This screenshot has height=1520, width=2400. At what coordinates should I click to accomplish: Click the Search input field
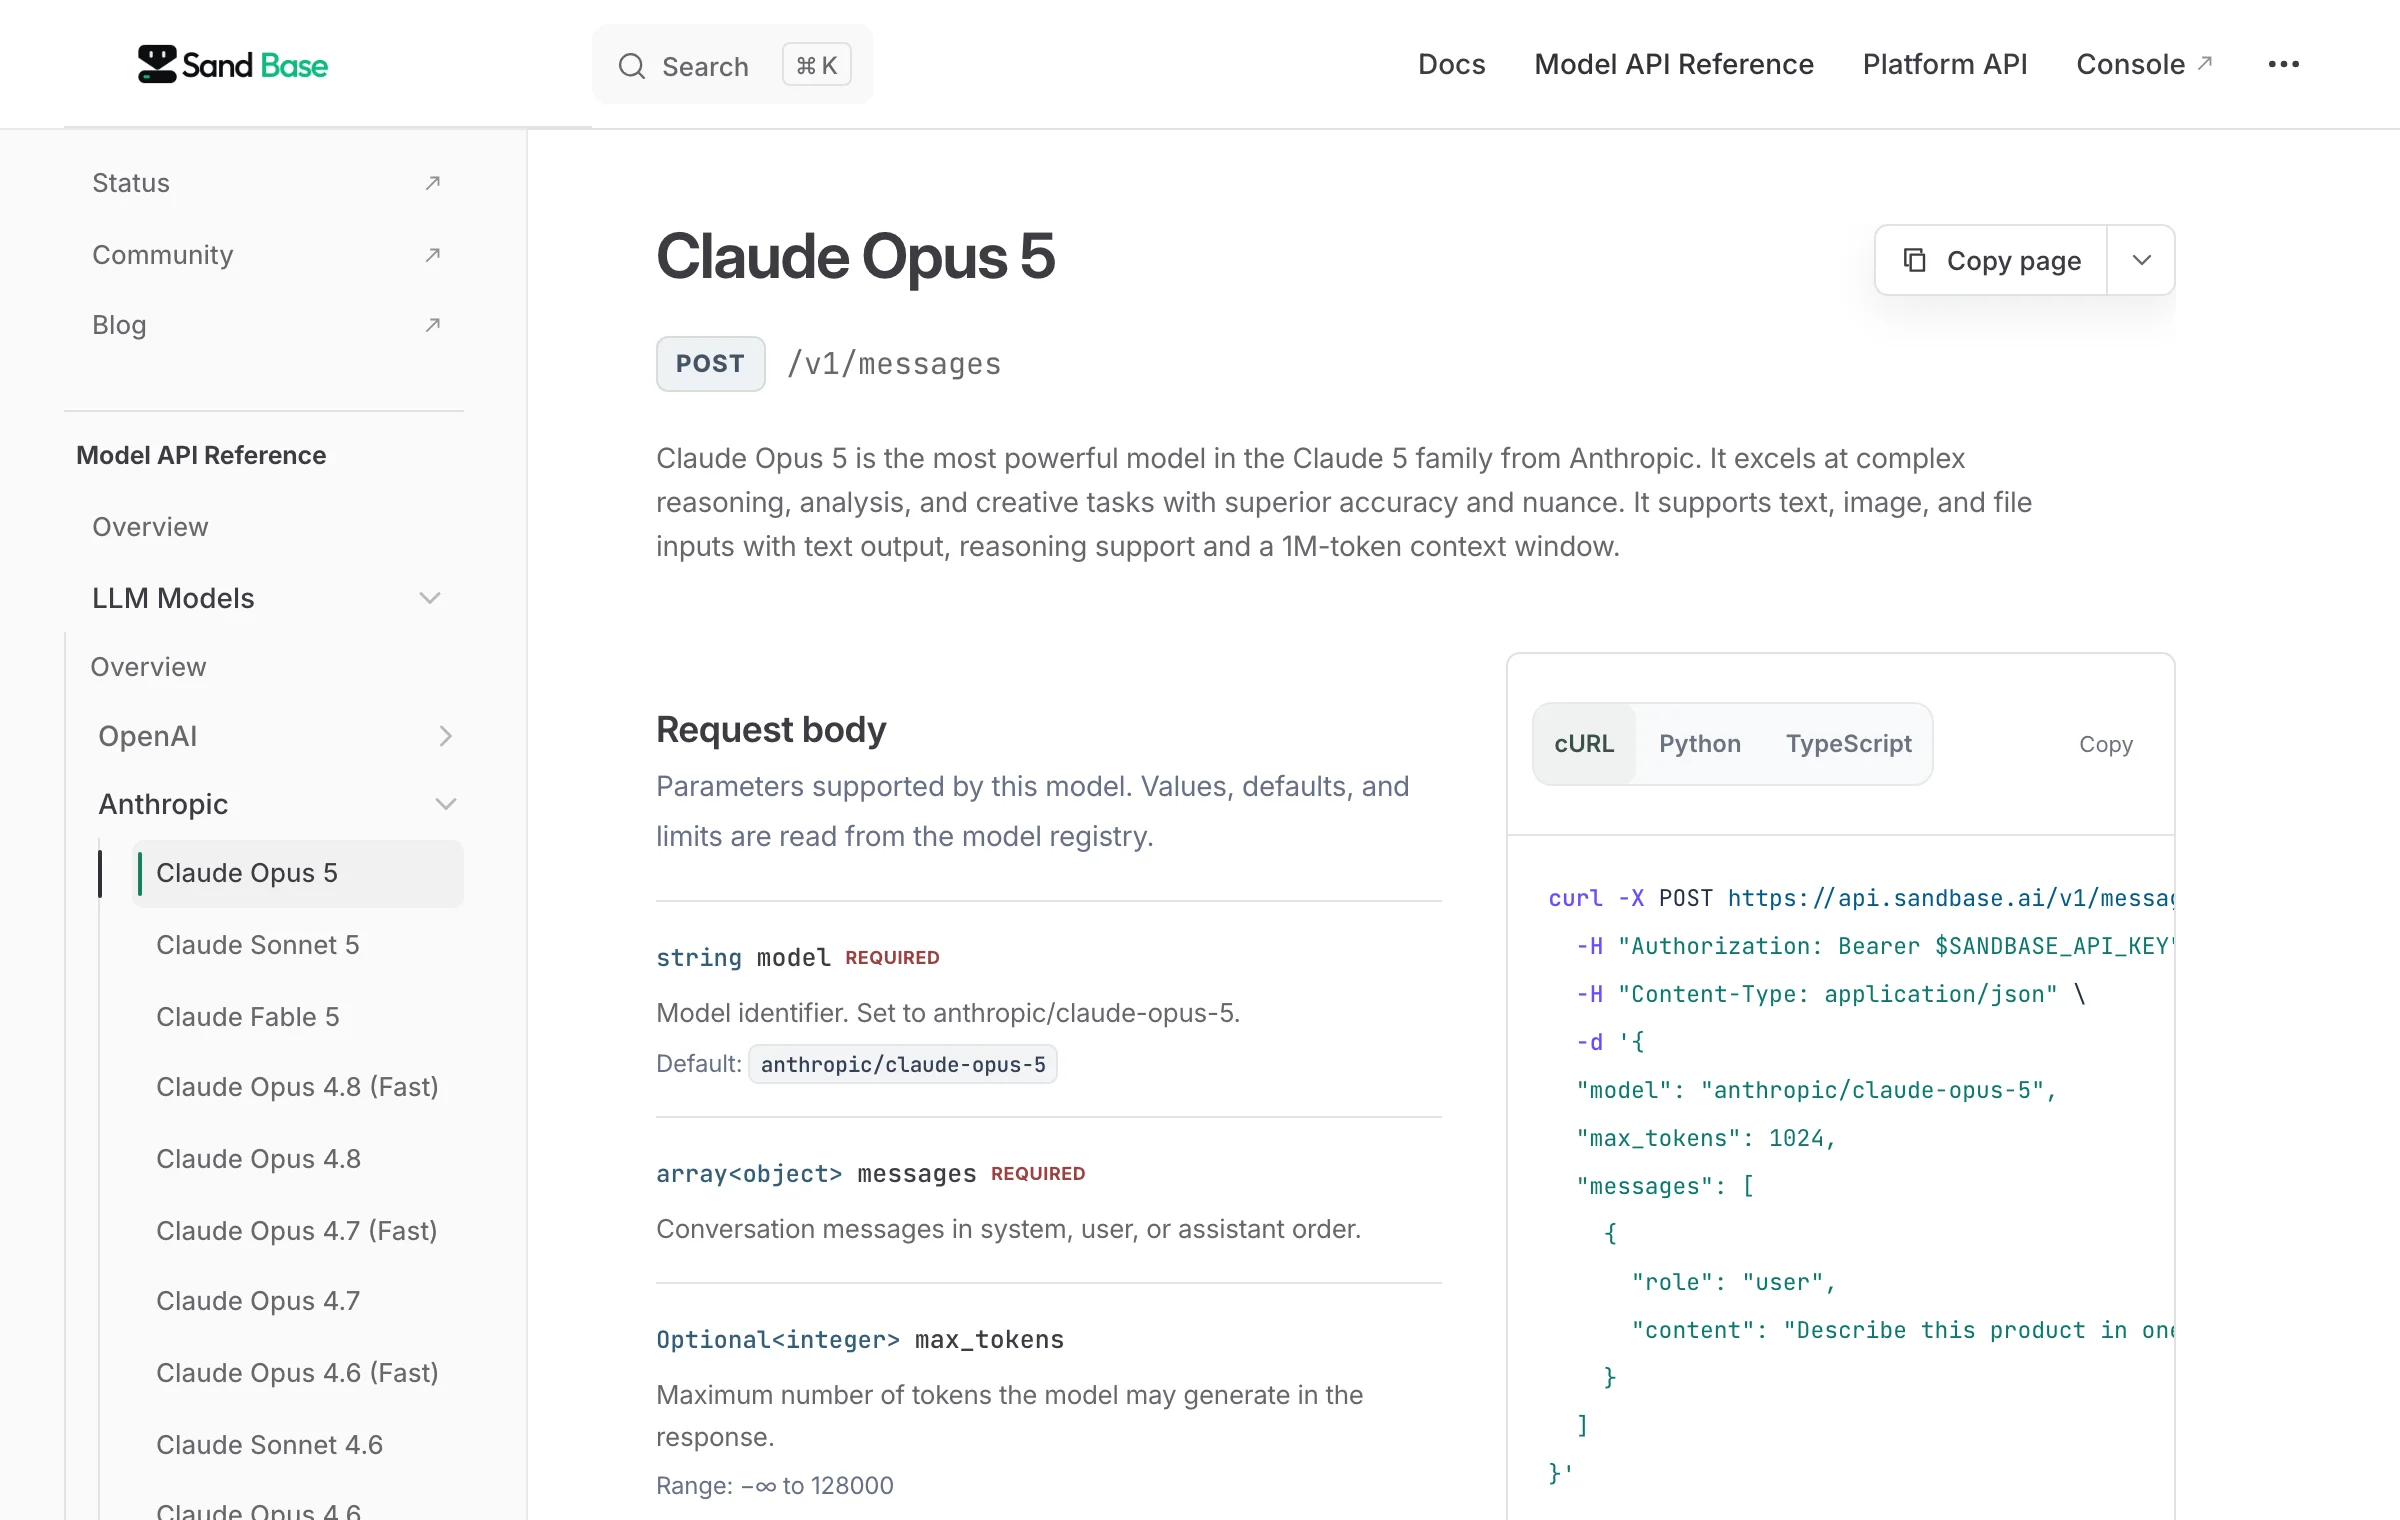[x=732, y=66]
